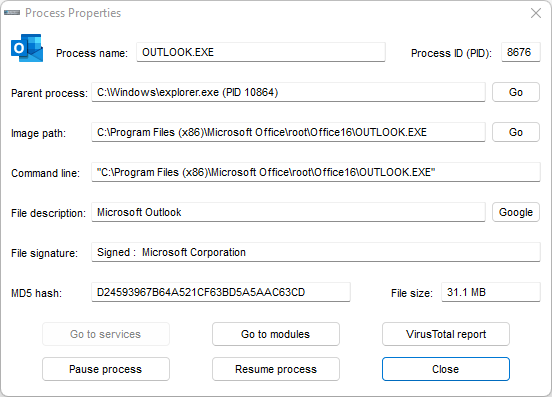
Task: Go to the image path location
Action: (x=516, y=132)
